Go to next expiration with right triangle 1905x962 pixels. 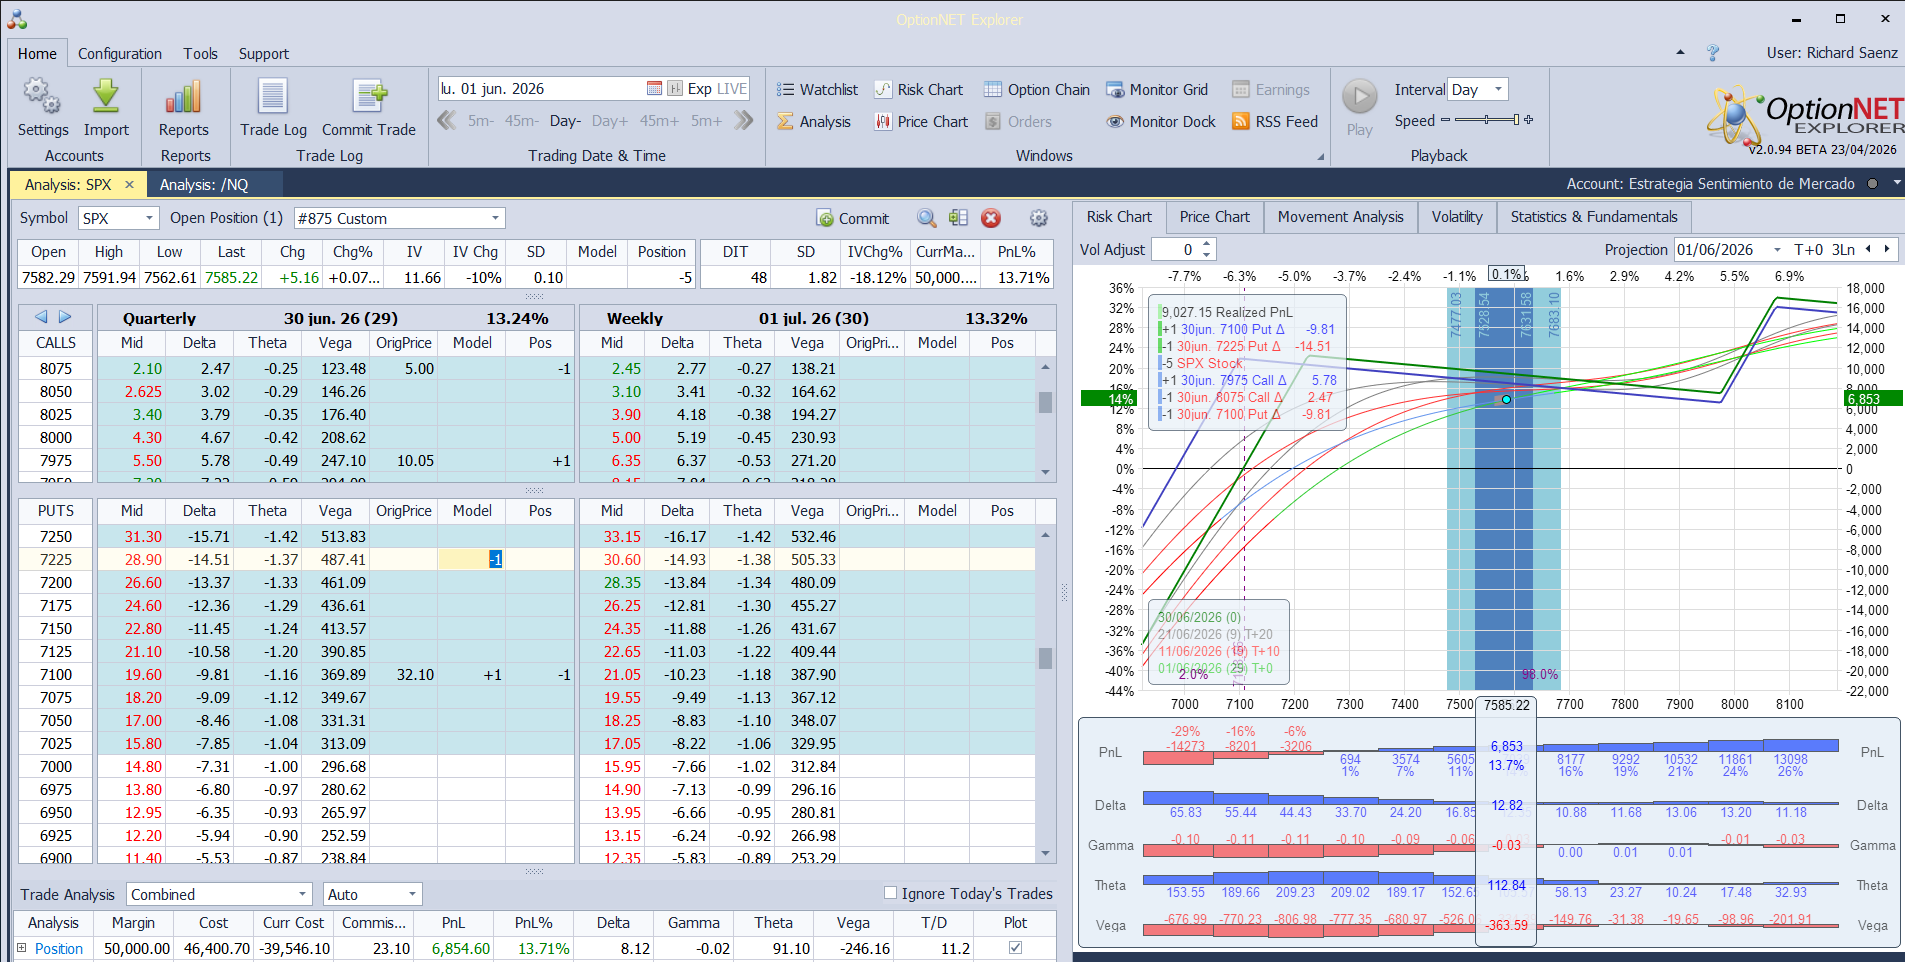point(65,317)
